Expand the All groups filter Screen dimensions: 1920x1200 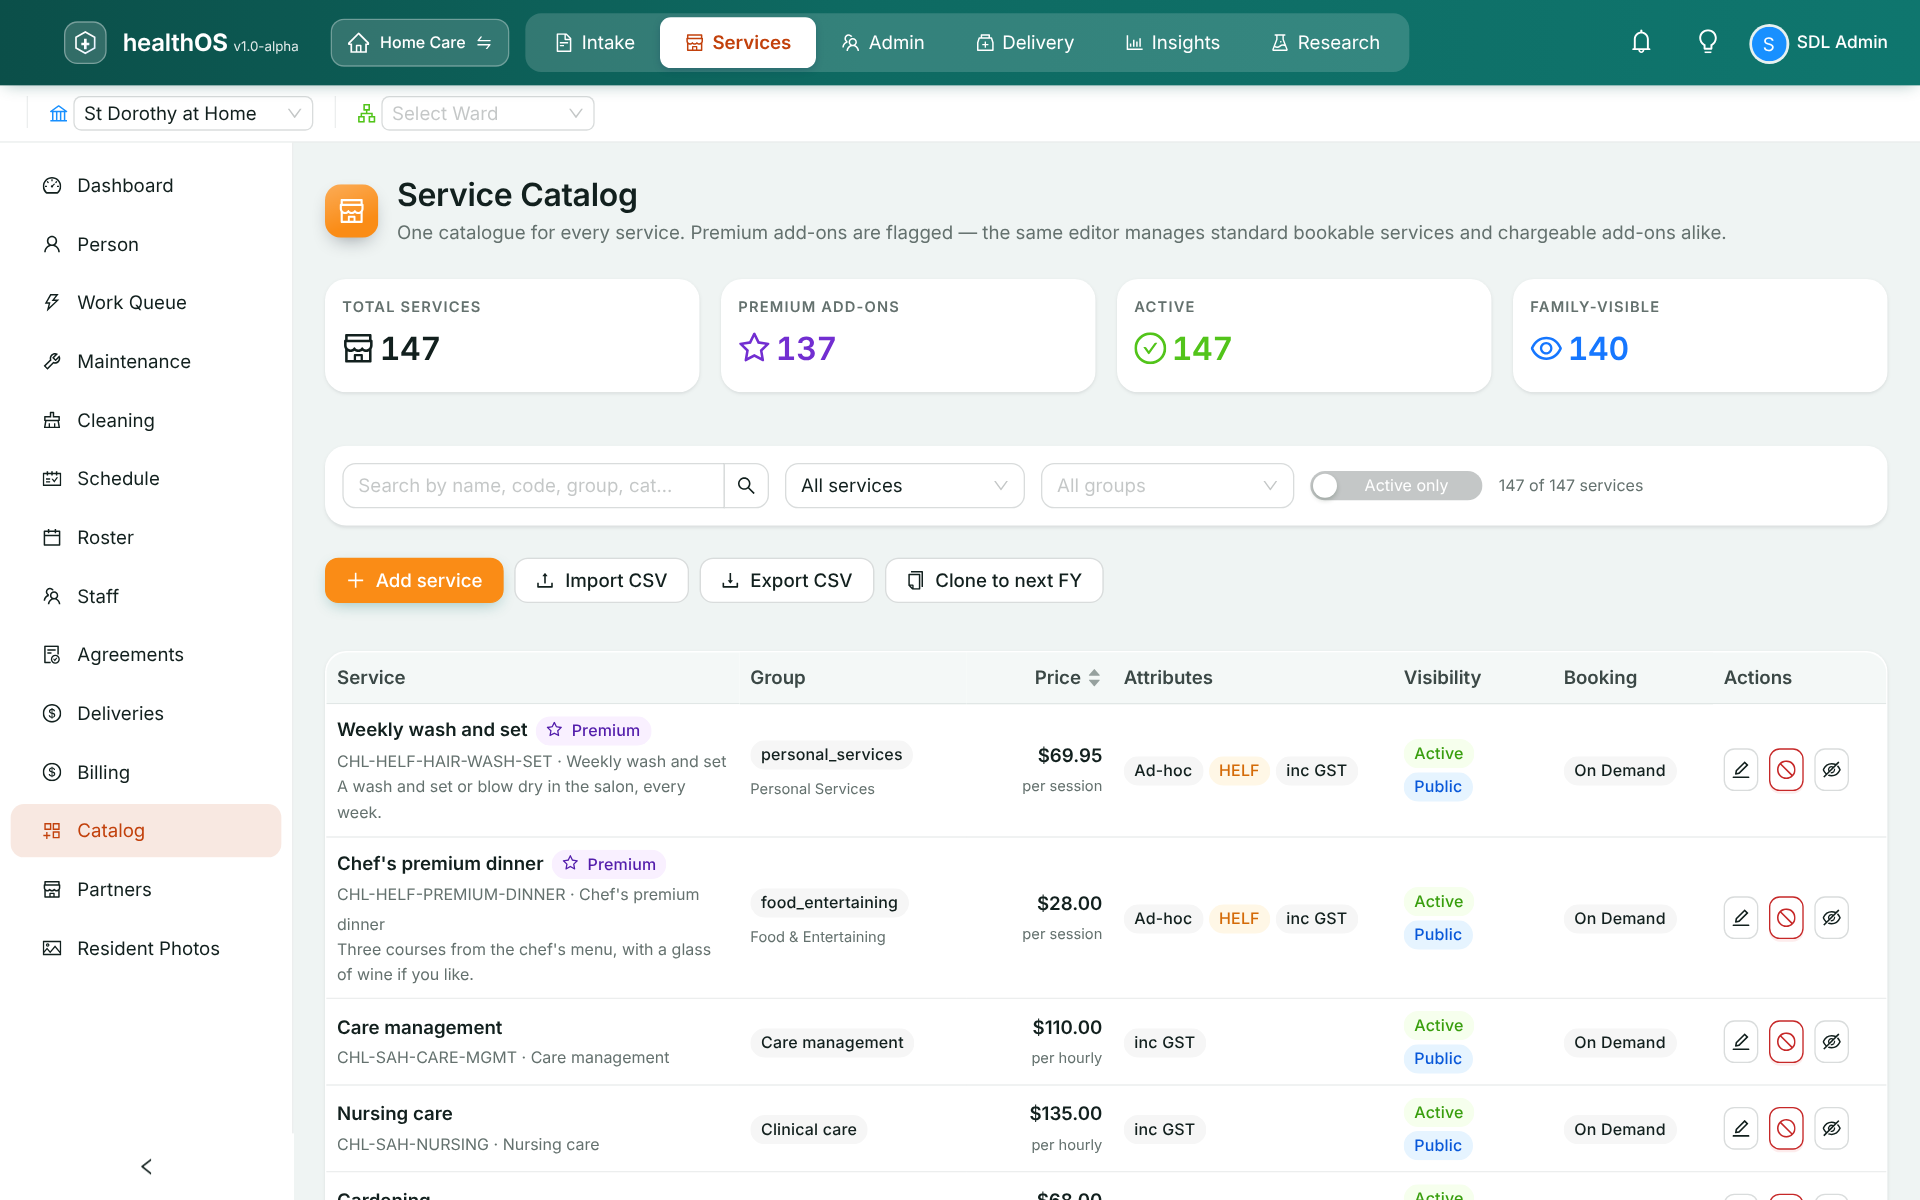coord(1167,485)
